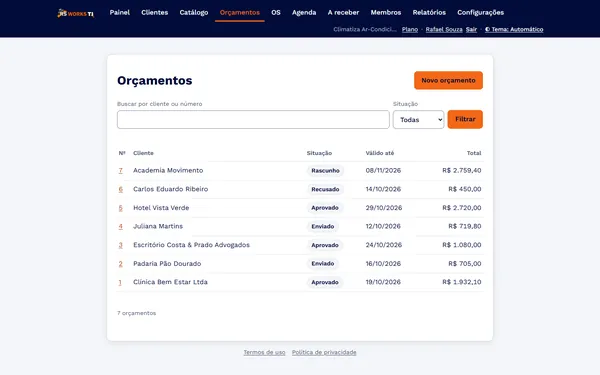
Task: Click the 7 orçamentos count text
Action: pos(137,313)
